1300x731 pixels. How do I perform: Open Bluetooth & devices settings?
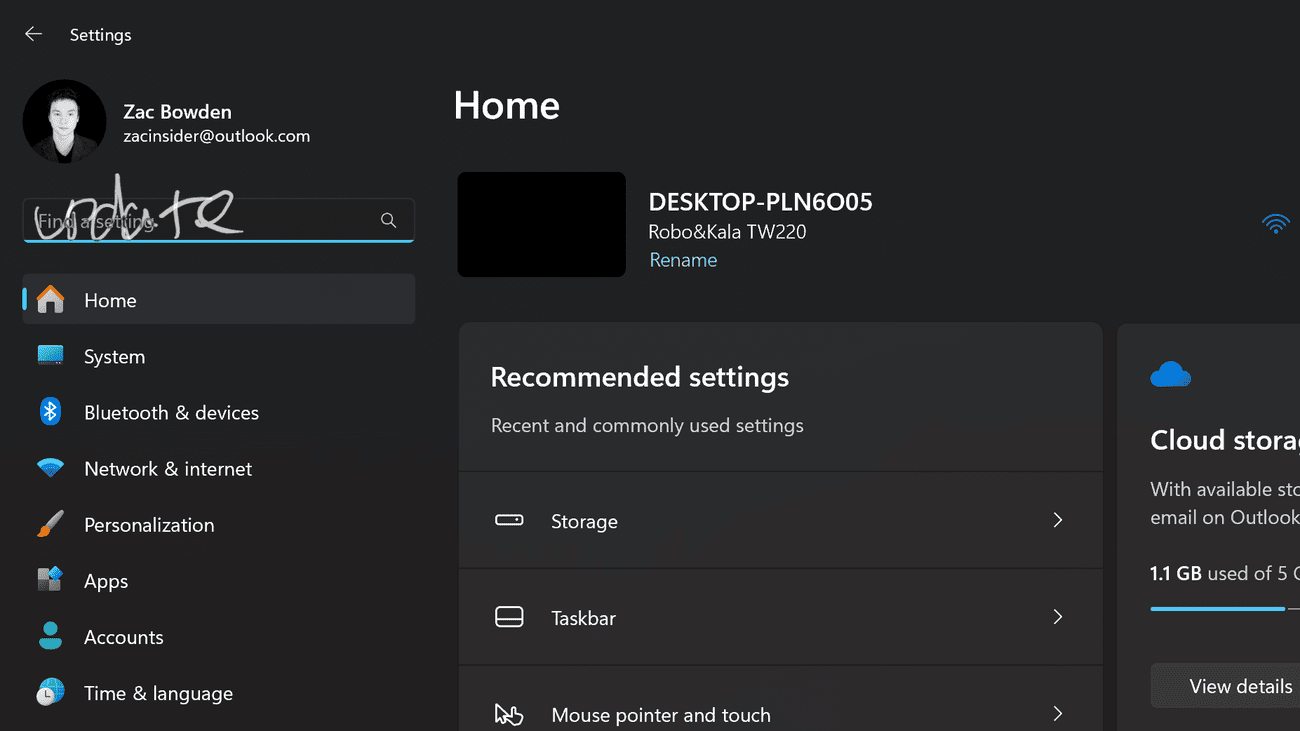point(50,412)
